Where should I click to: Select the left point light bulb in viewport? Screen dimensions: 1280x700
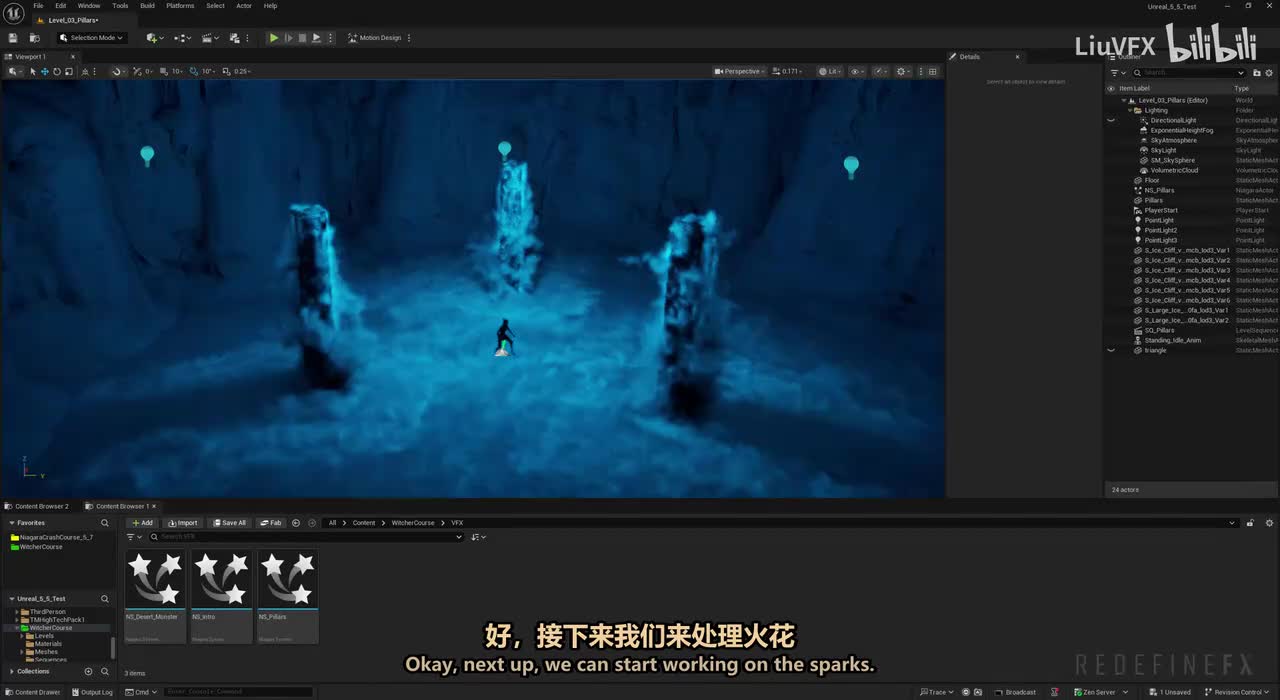tap(147, 155)
